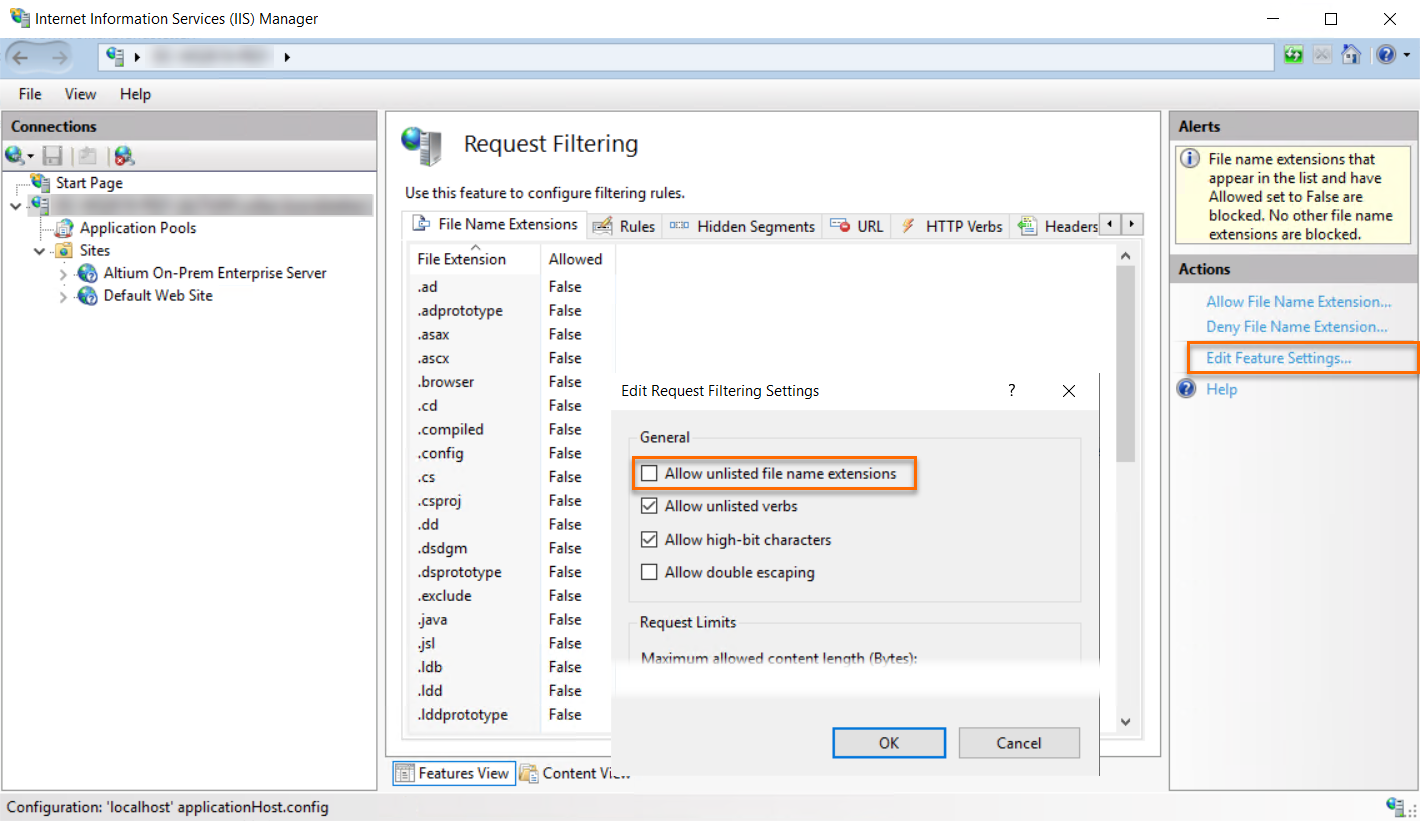Uncheck Allow unlisted verbs
This screenshot has width=1420, height=821.
[x=650, y=507]
